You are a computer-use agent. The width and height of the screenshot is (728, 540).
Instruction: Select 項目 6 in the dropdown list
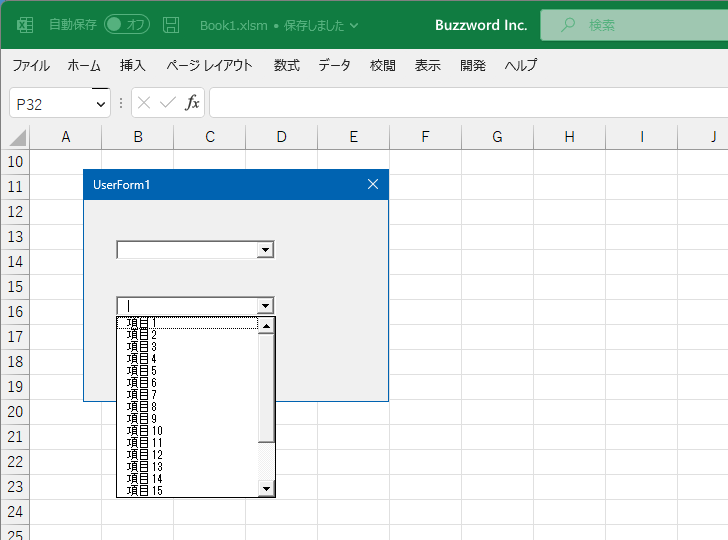[x=188, y=383]
